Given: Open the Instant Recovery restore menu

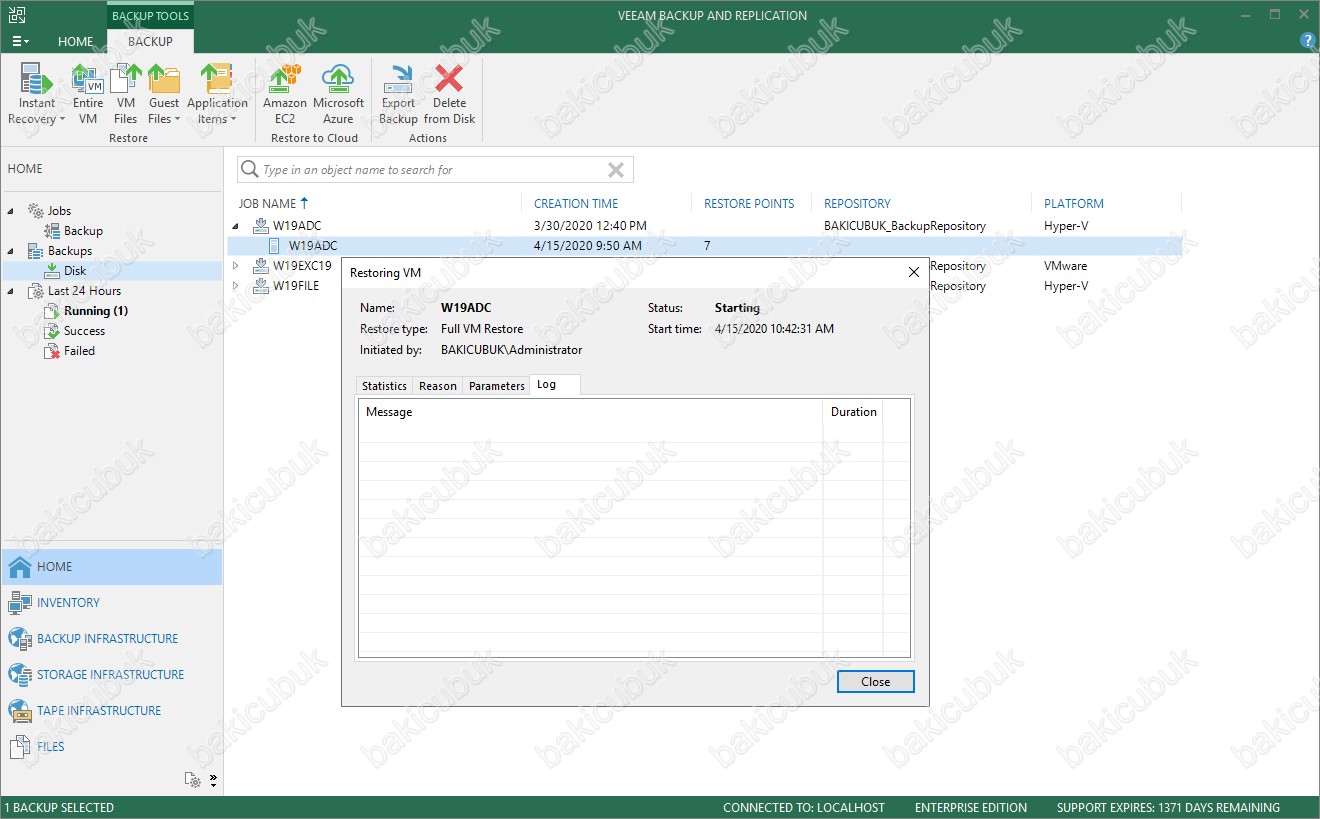Looking at the screenshot, I should 37,95.
